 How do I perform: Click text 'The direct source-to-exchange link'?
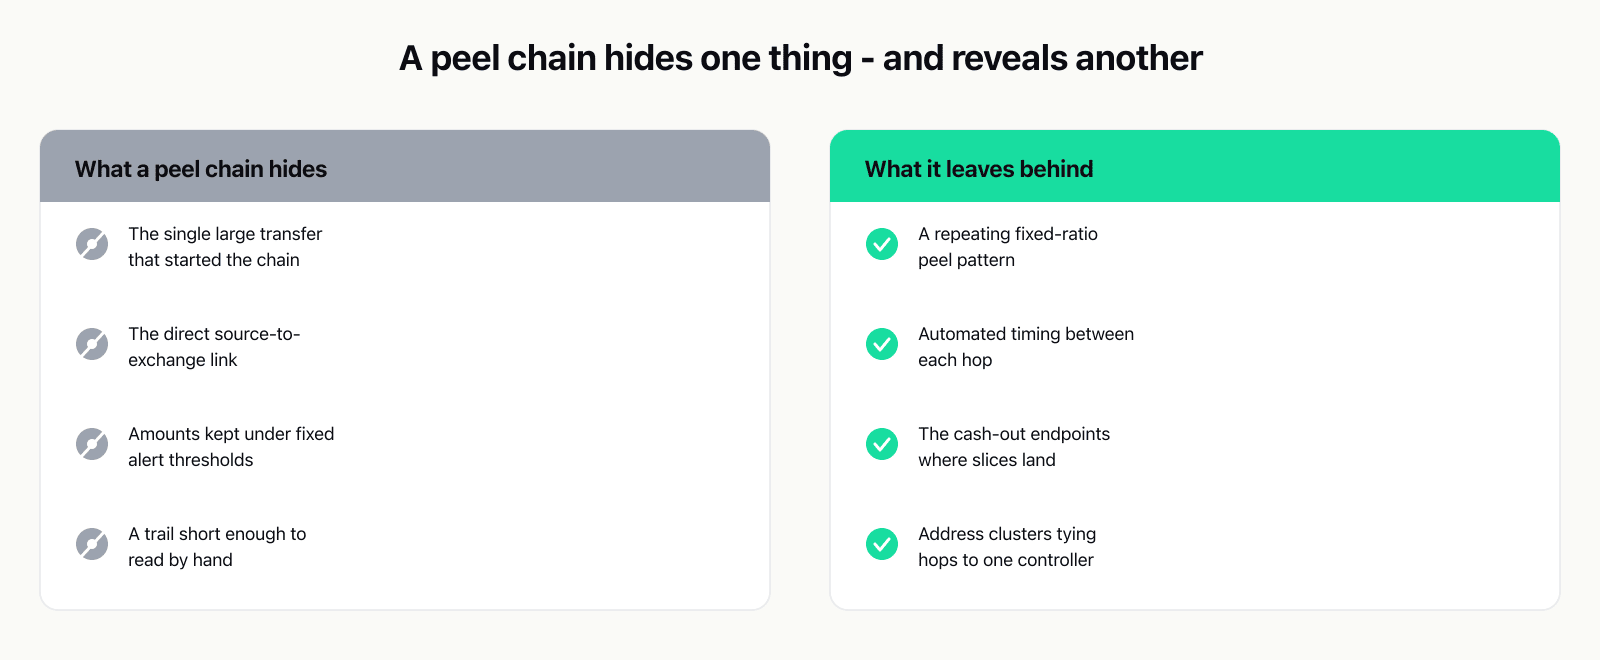[x=214, y=347]
